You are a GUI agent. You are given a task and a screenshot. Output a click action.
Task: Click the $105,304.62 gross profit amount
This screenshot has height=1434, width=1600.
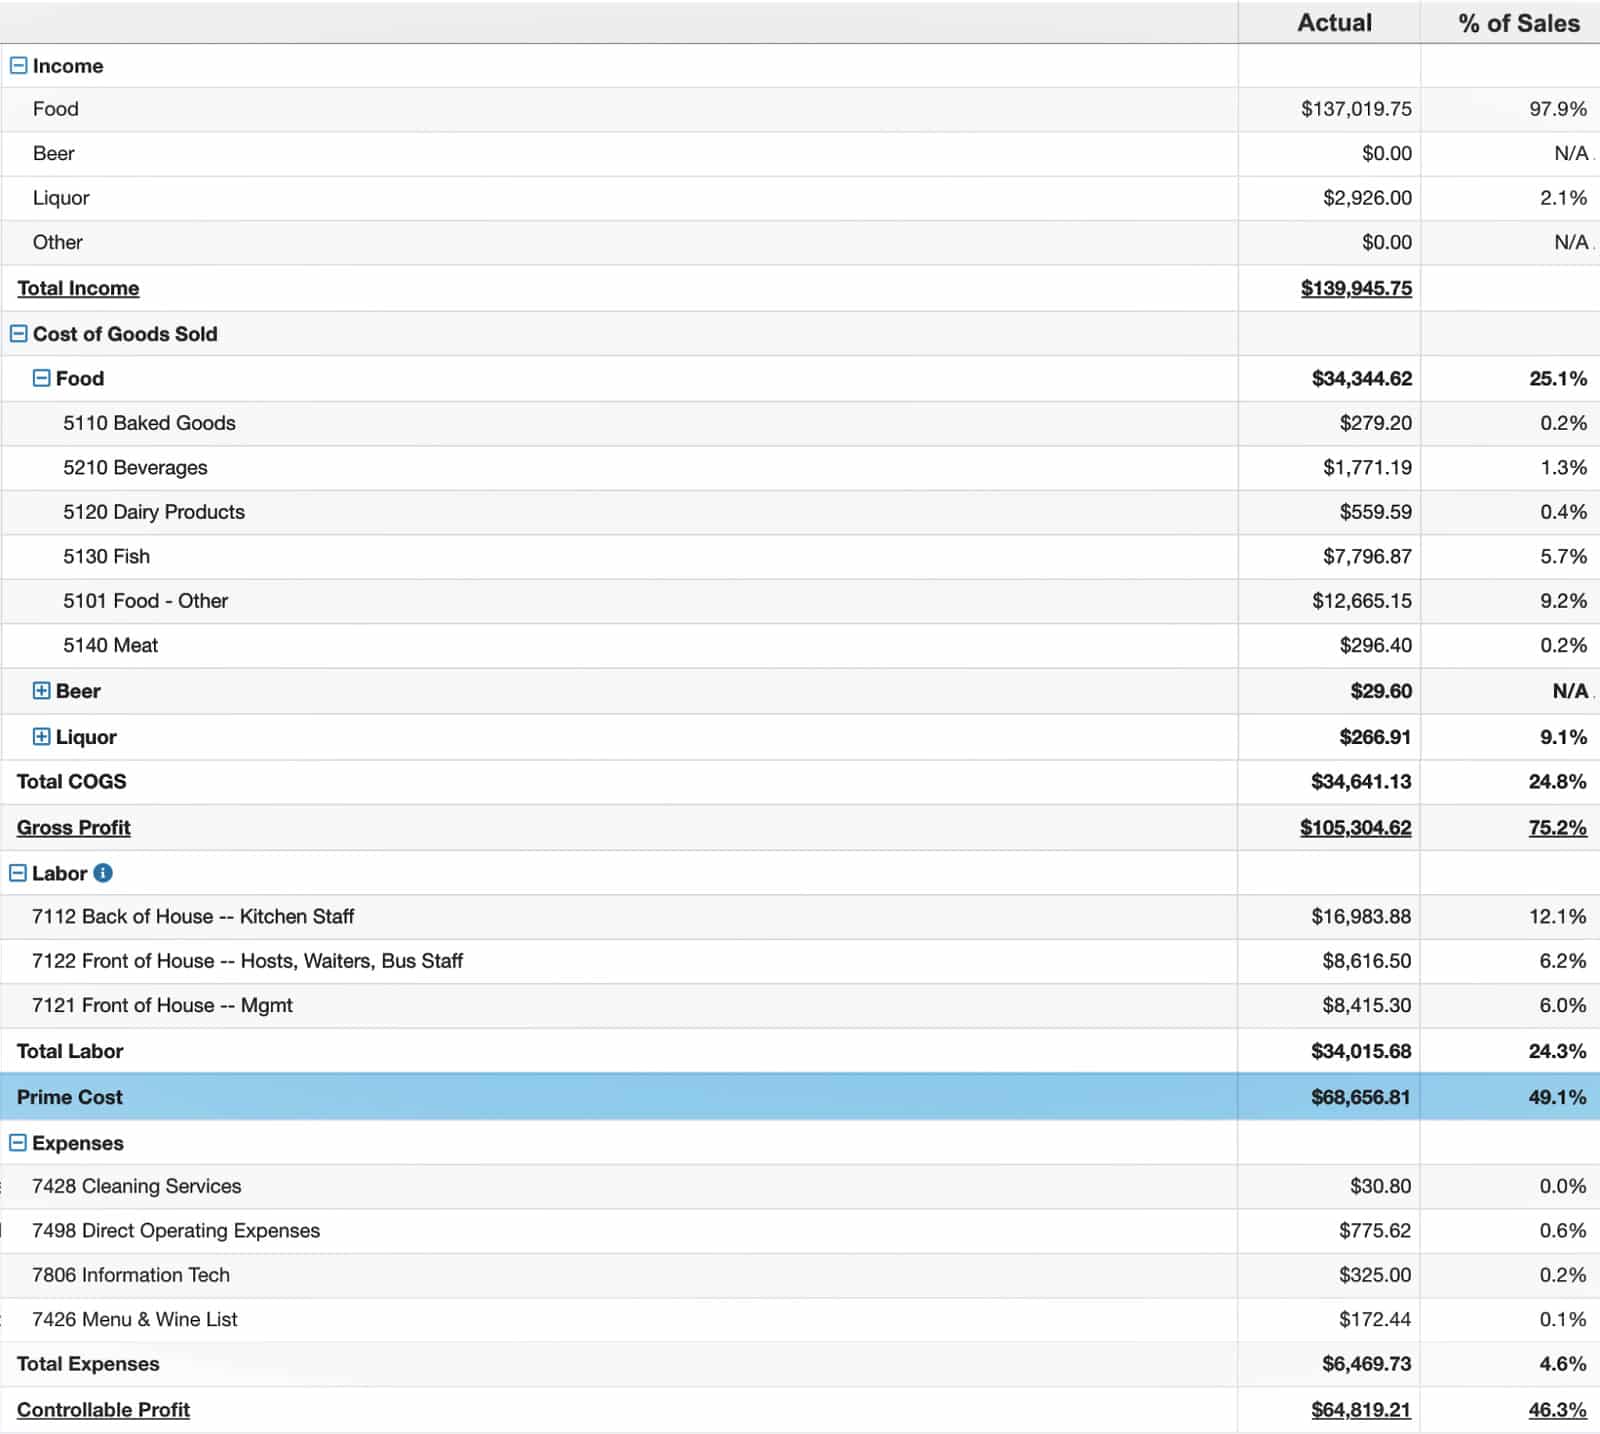[1355, 827]
